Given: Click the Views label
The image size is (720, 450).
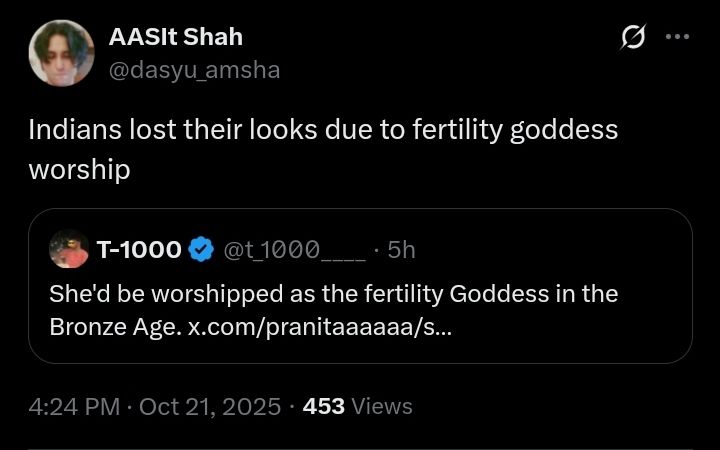Looking at the screenshot, I should (x=382, y=406).
